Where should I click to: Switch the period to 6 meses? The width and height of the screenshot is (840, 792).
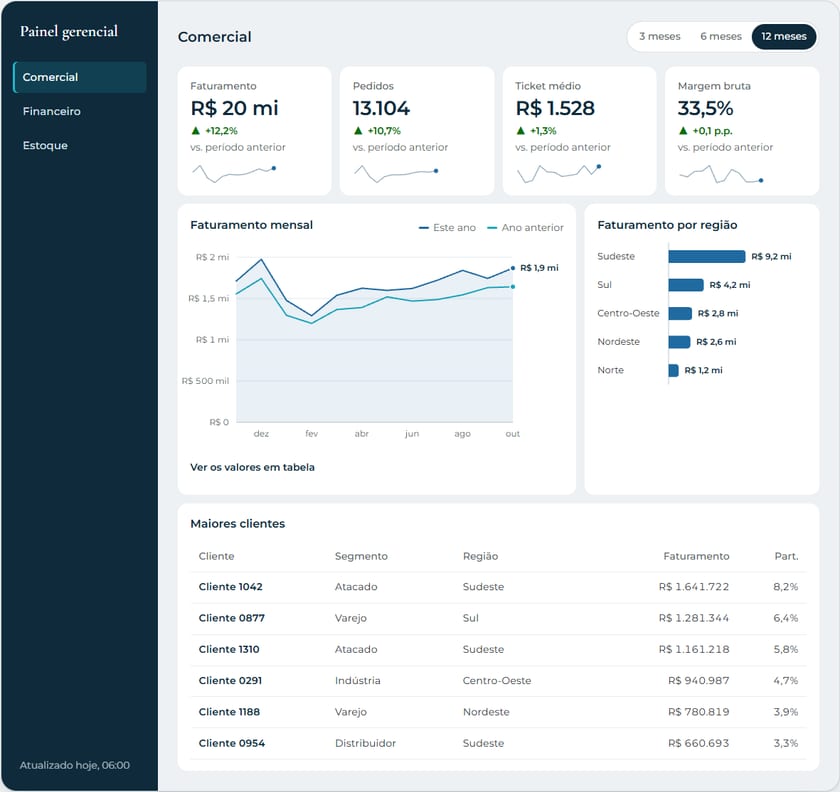tap(721, 36)
